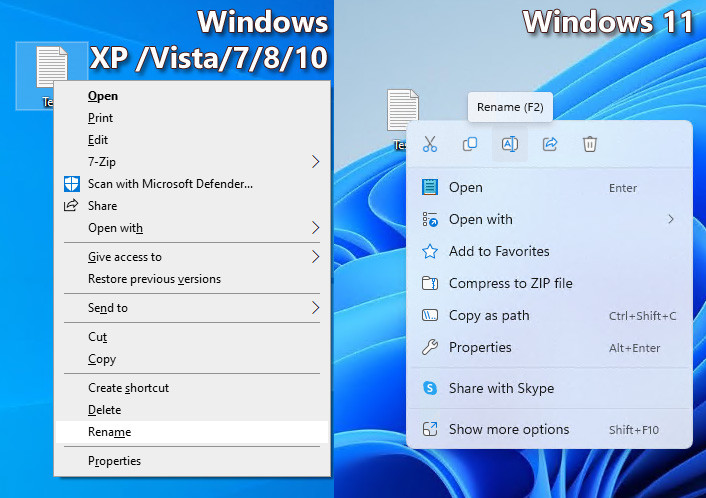Choose Share in classic context menu
The width and height of the screenshot is (706, 498).
click(x=192, y=206)
